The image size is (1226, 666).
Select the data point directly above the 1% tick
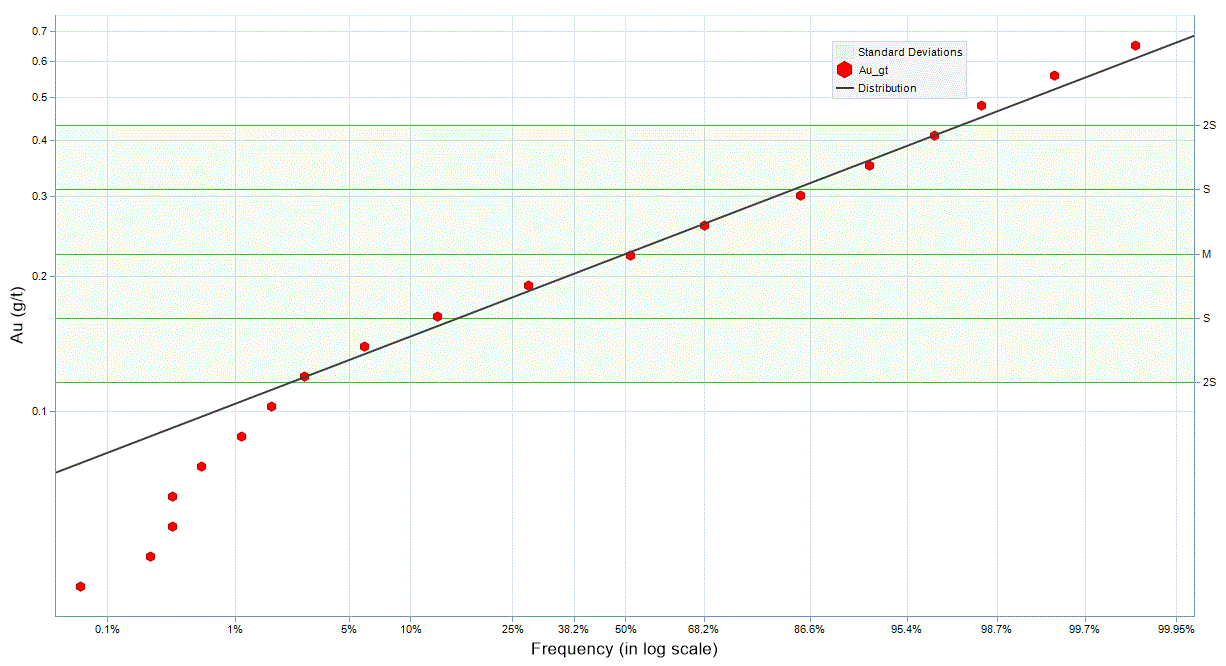(241, 437)
